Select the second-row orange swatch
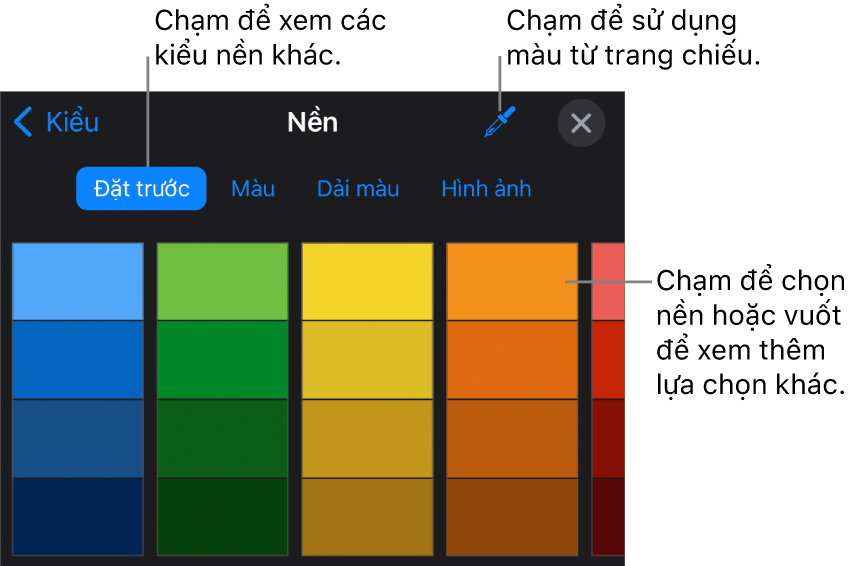The height and width of the screenshot is (566, 860). point(511,360)
